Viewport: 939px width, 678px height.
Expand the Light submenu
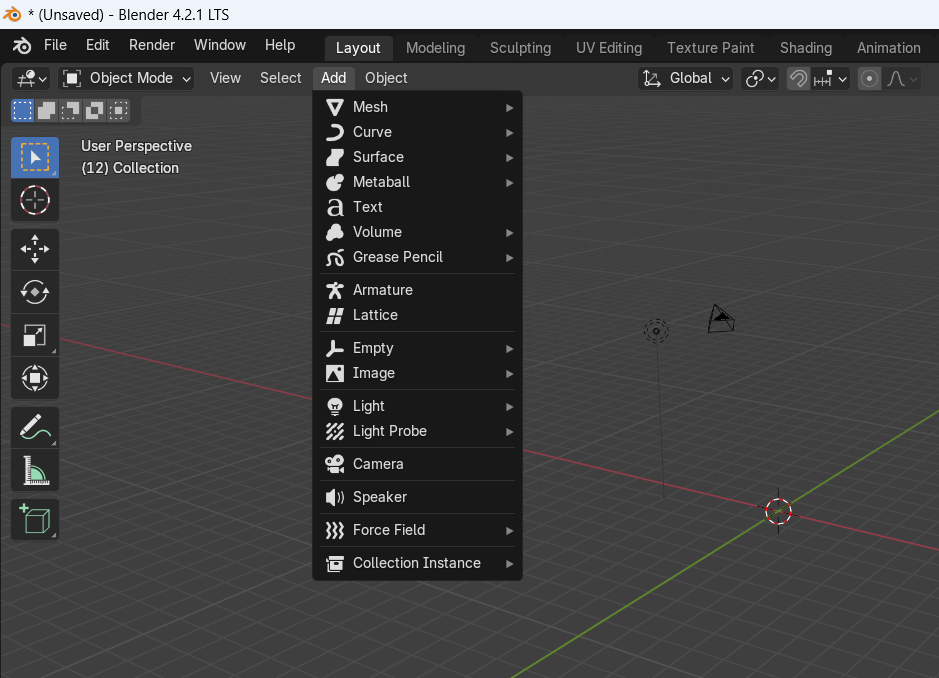point(417,407)
